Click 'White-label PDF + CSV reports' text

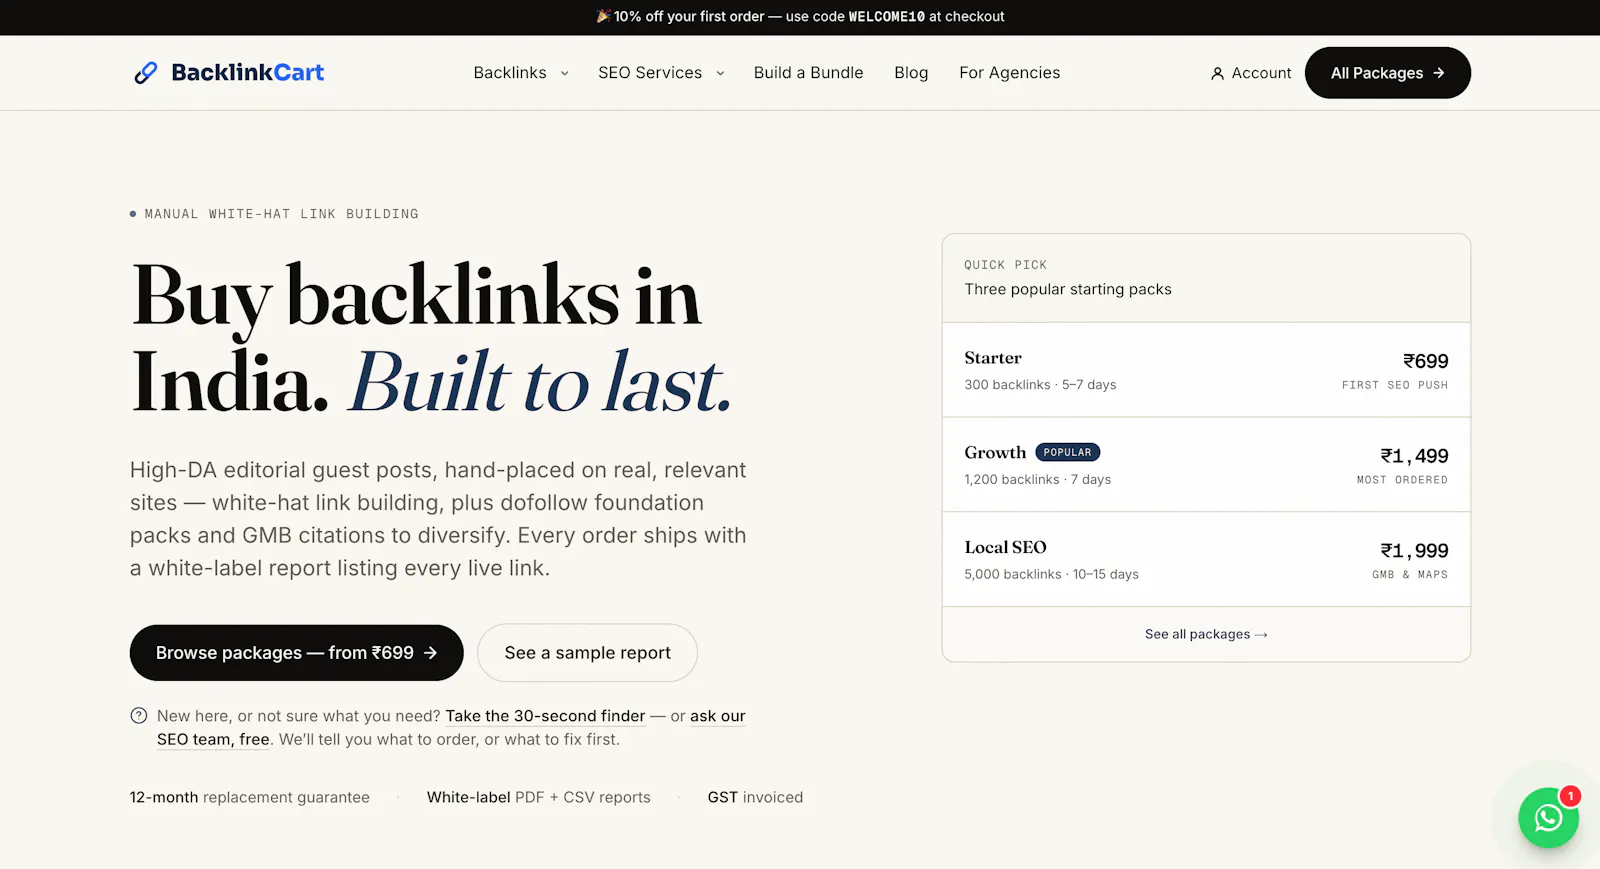538,797
